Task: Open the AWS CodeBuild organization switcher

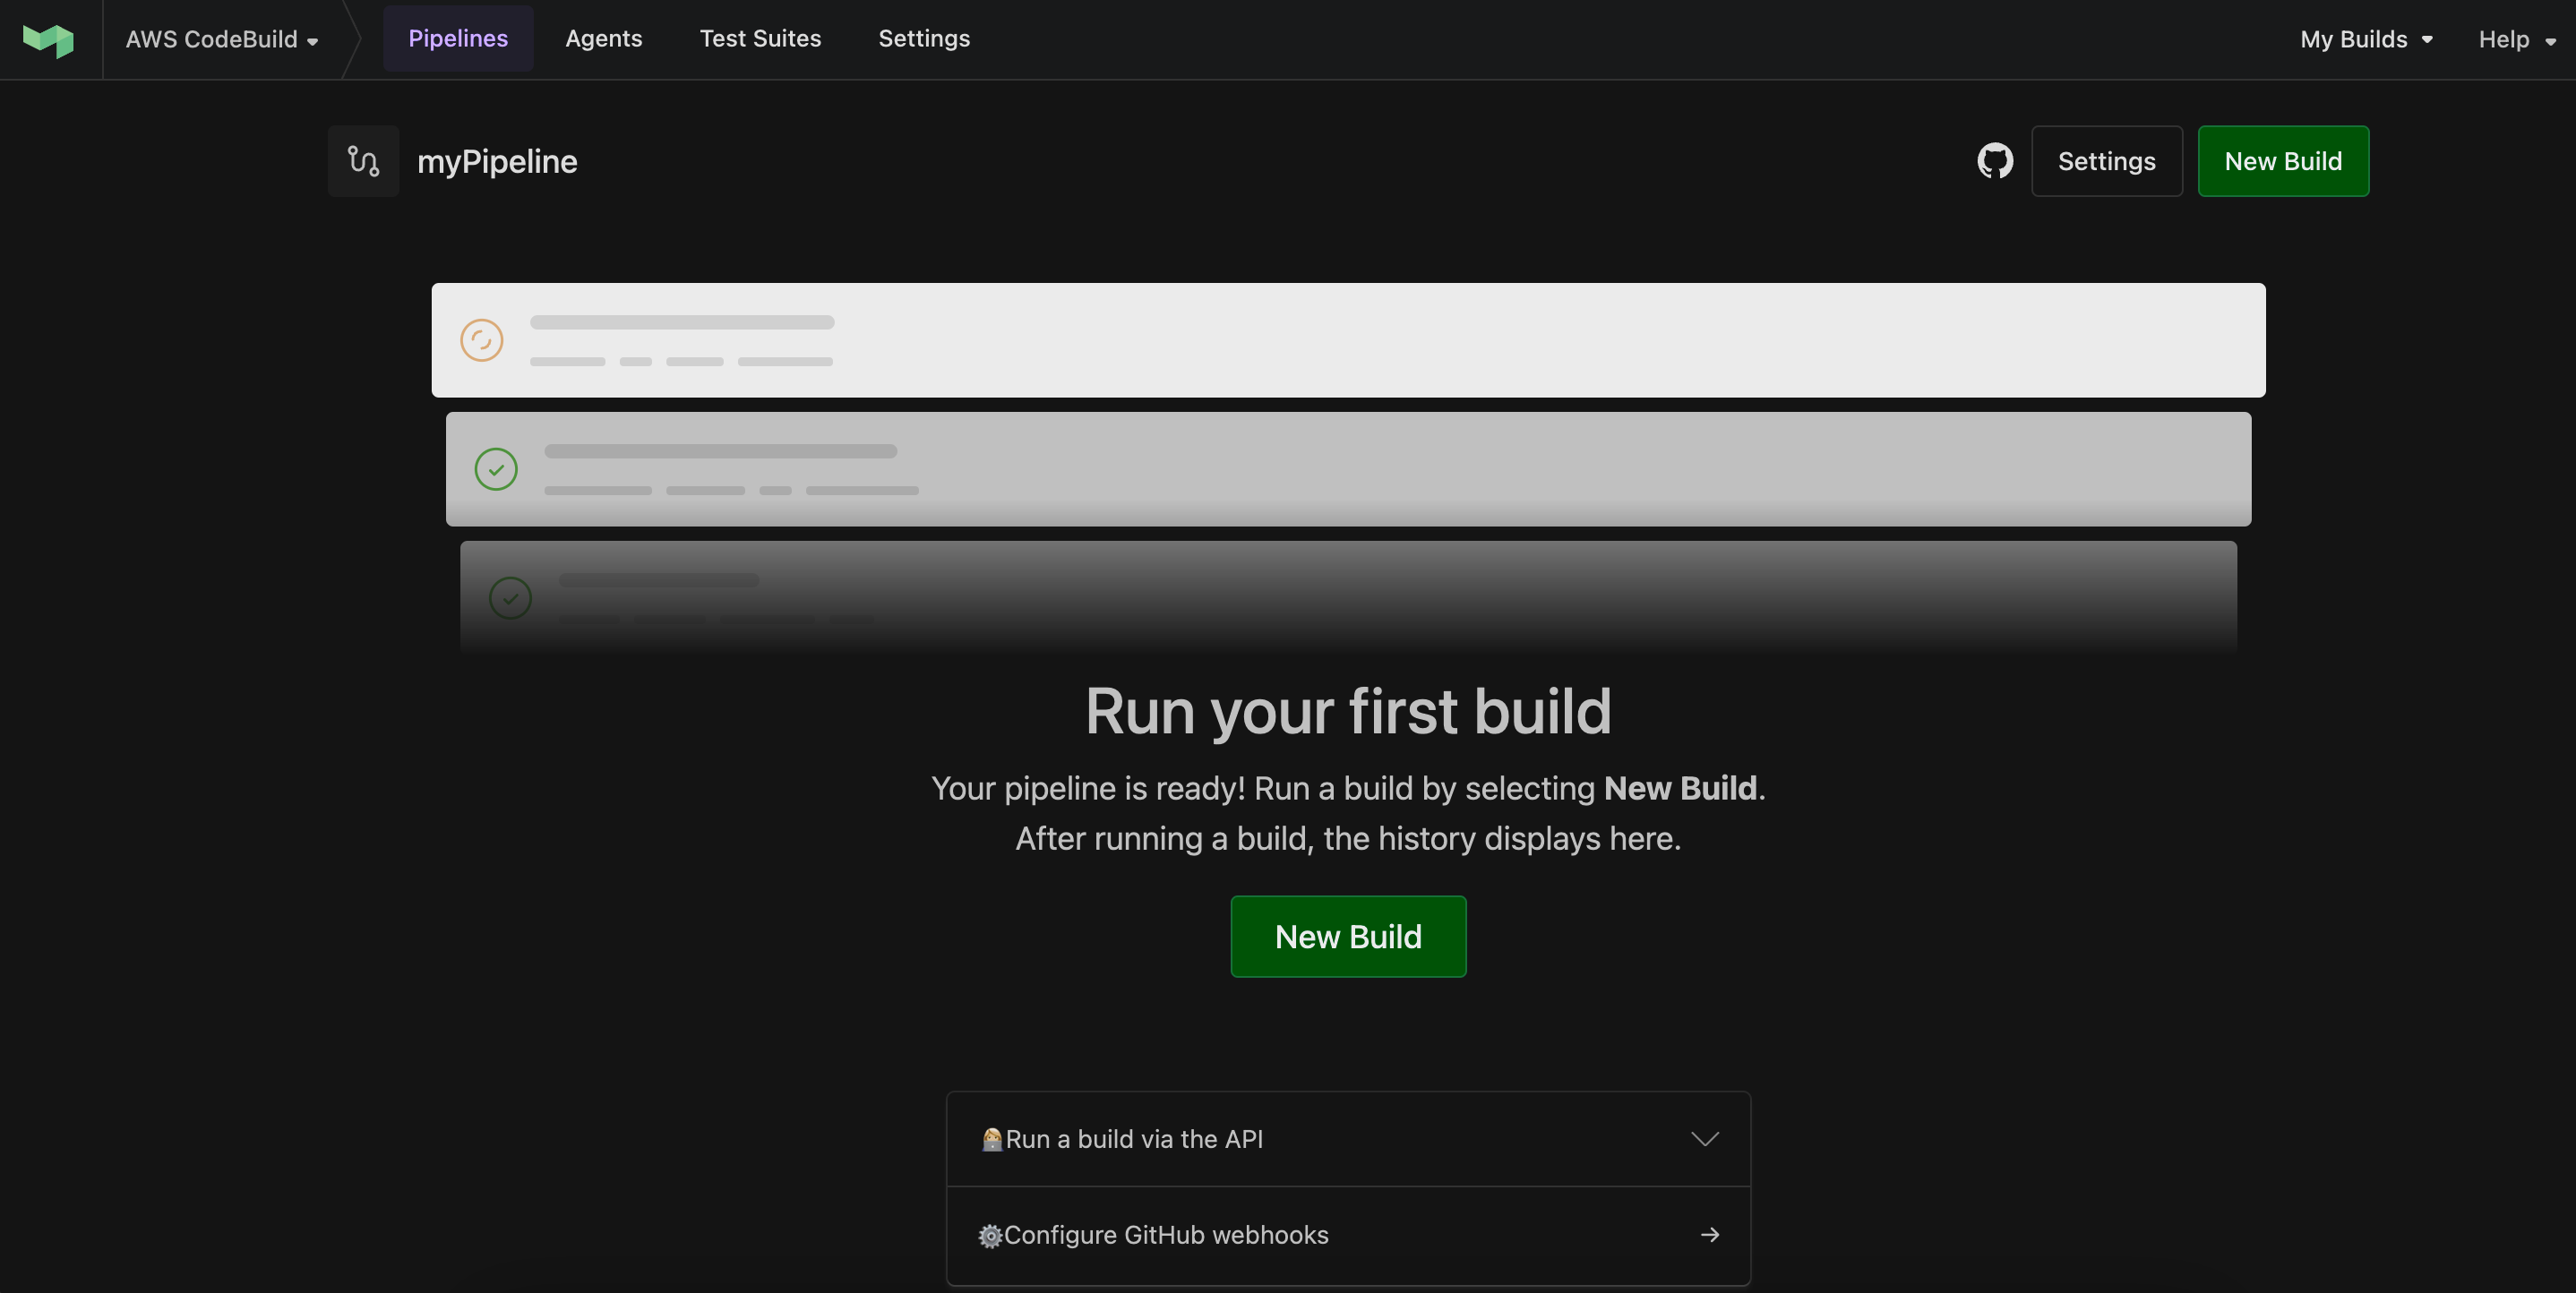Action: pyautogui.click(x=222, y=40)
